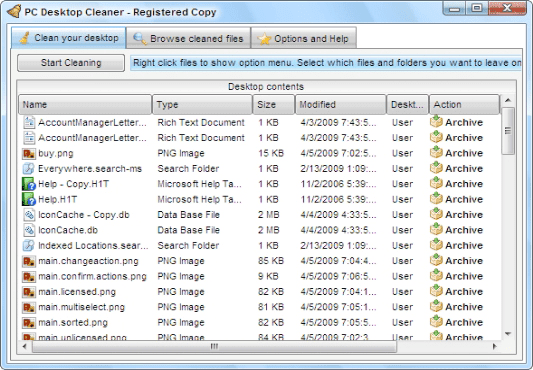
Task: Select the main.multiselect.png file name
Action: (x=82, y=307)
